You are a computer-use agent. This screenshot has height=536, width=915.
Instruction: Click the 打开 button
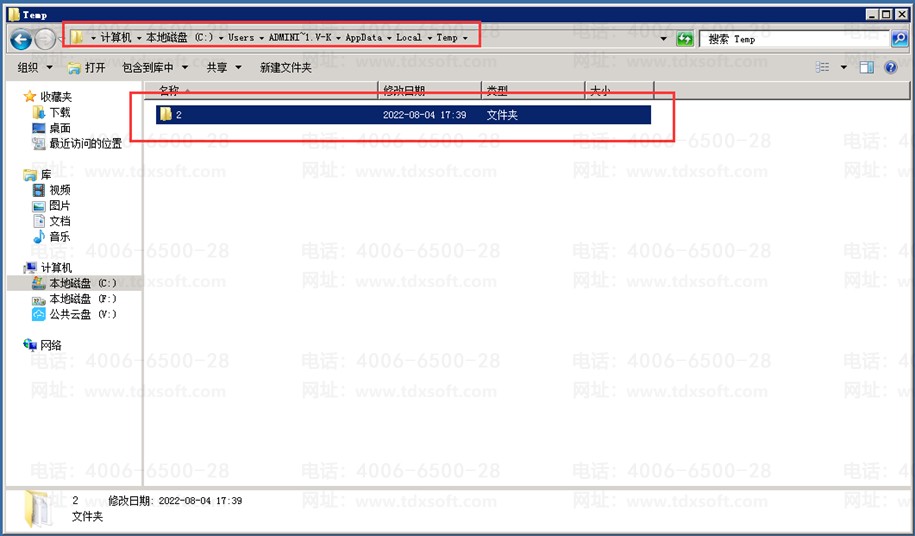pyautogui.click(x=87, y=68)
